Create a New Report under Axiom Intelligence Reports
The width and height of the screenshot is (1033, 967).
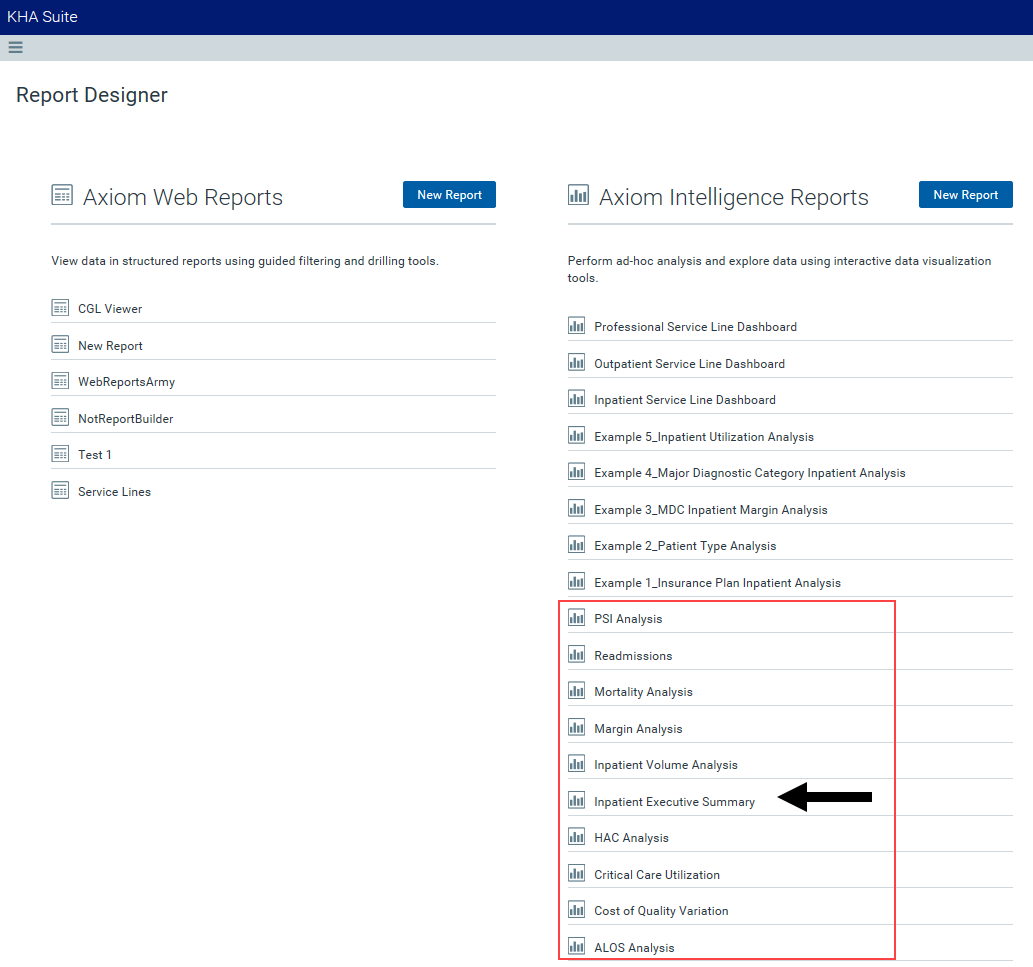(x=965, y=195)
